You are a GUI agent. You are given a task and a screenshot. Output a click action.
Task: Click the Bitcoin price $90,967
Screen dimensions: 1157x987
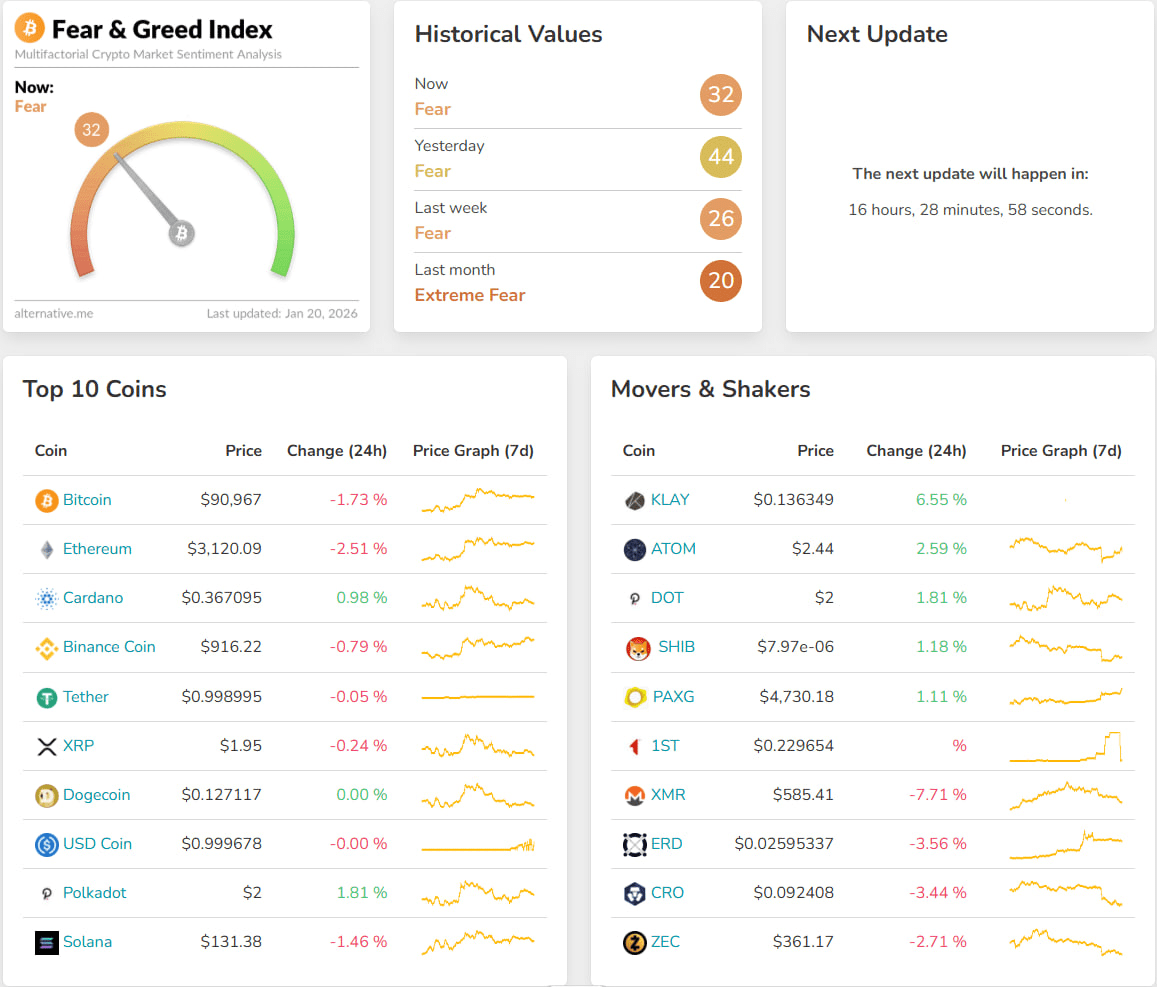(231, 500)
